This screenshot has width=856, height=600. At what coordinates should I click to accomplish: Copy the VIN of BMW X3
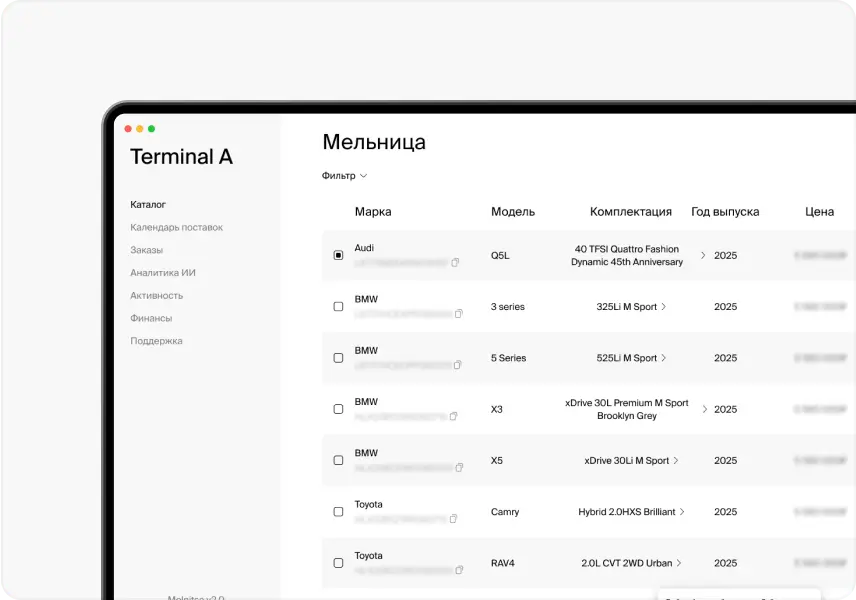click(x=453, y=416)
